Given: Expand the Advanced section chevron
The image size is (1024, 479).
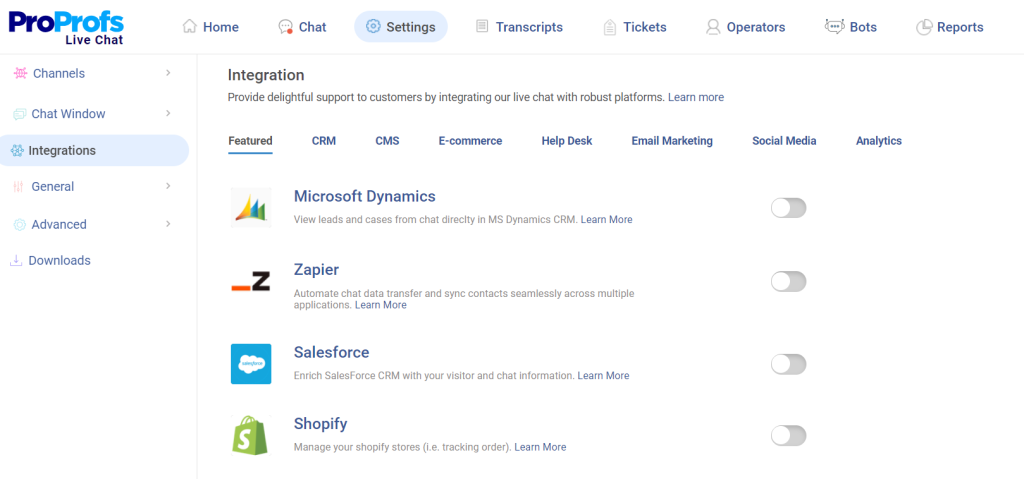Looking at the screenshot, I should (168, 223).
